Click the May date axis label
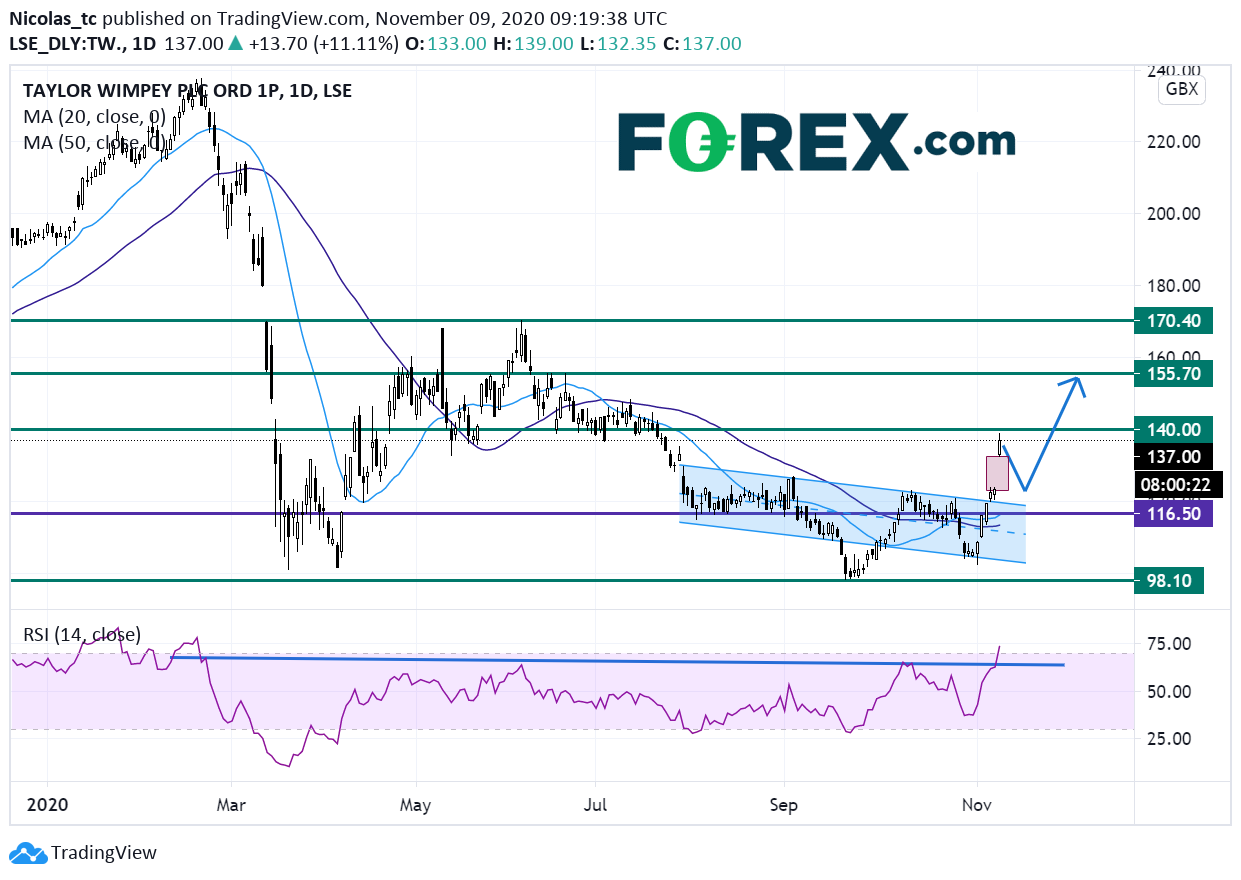The width and height of the screenshot is (1241, 880). point(415,804)
